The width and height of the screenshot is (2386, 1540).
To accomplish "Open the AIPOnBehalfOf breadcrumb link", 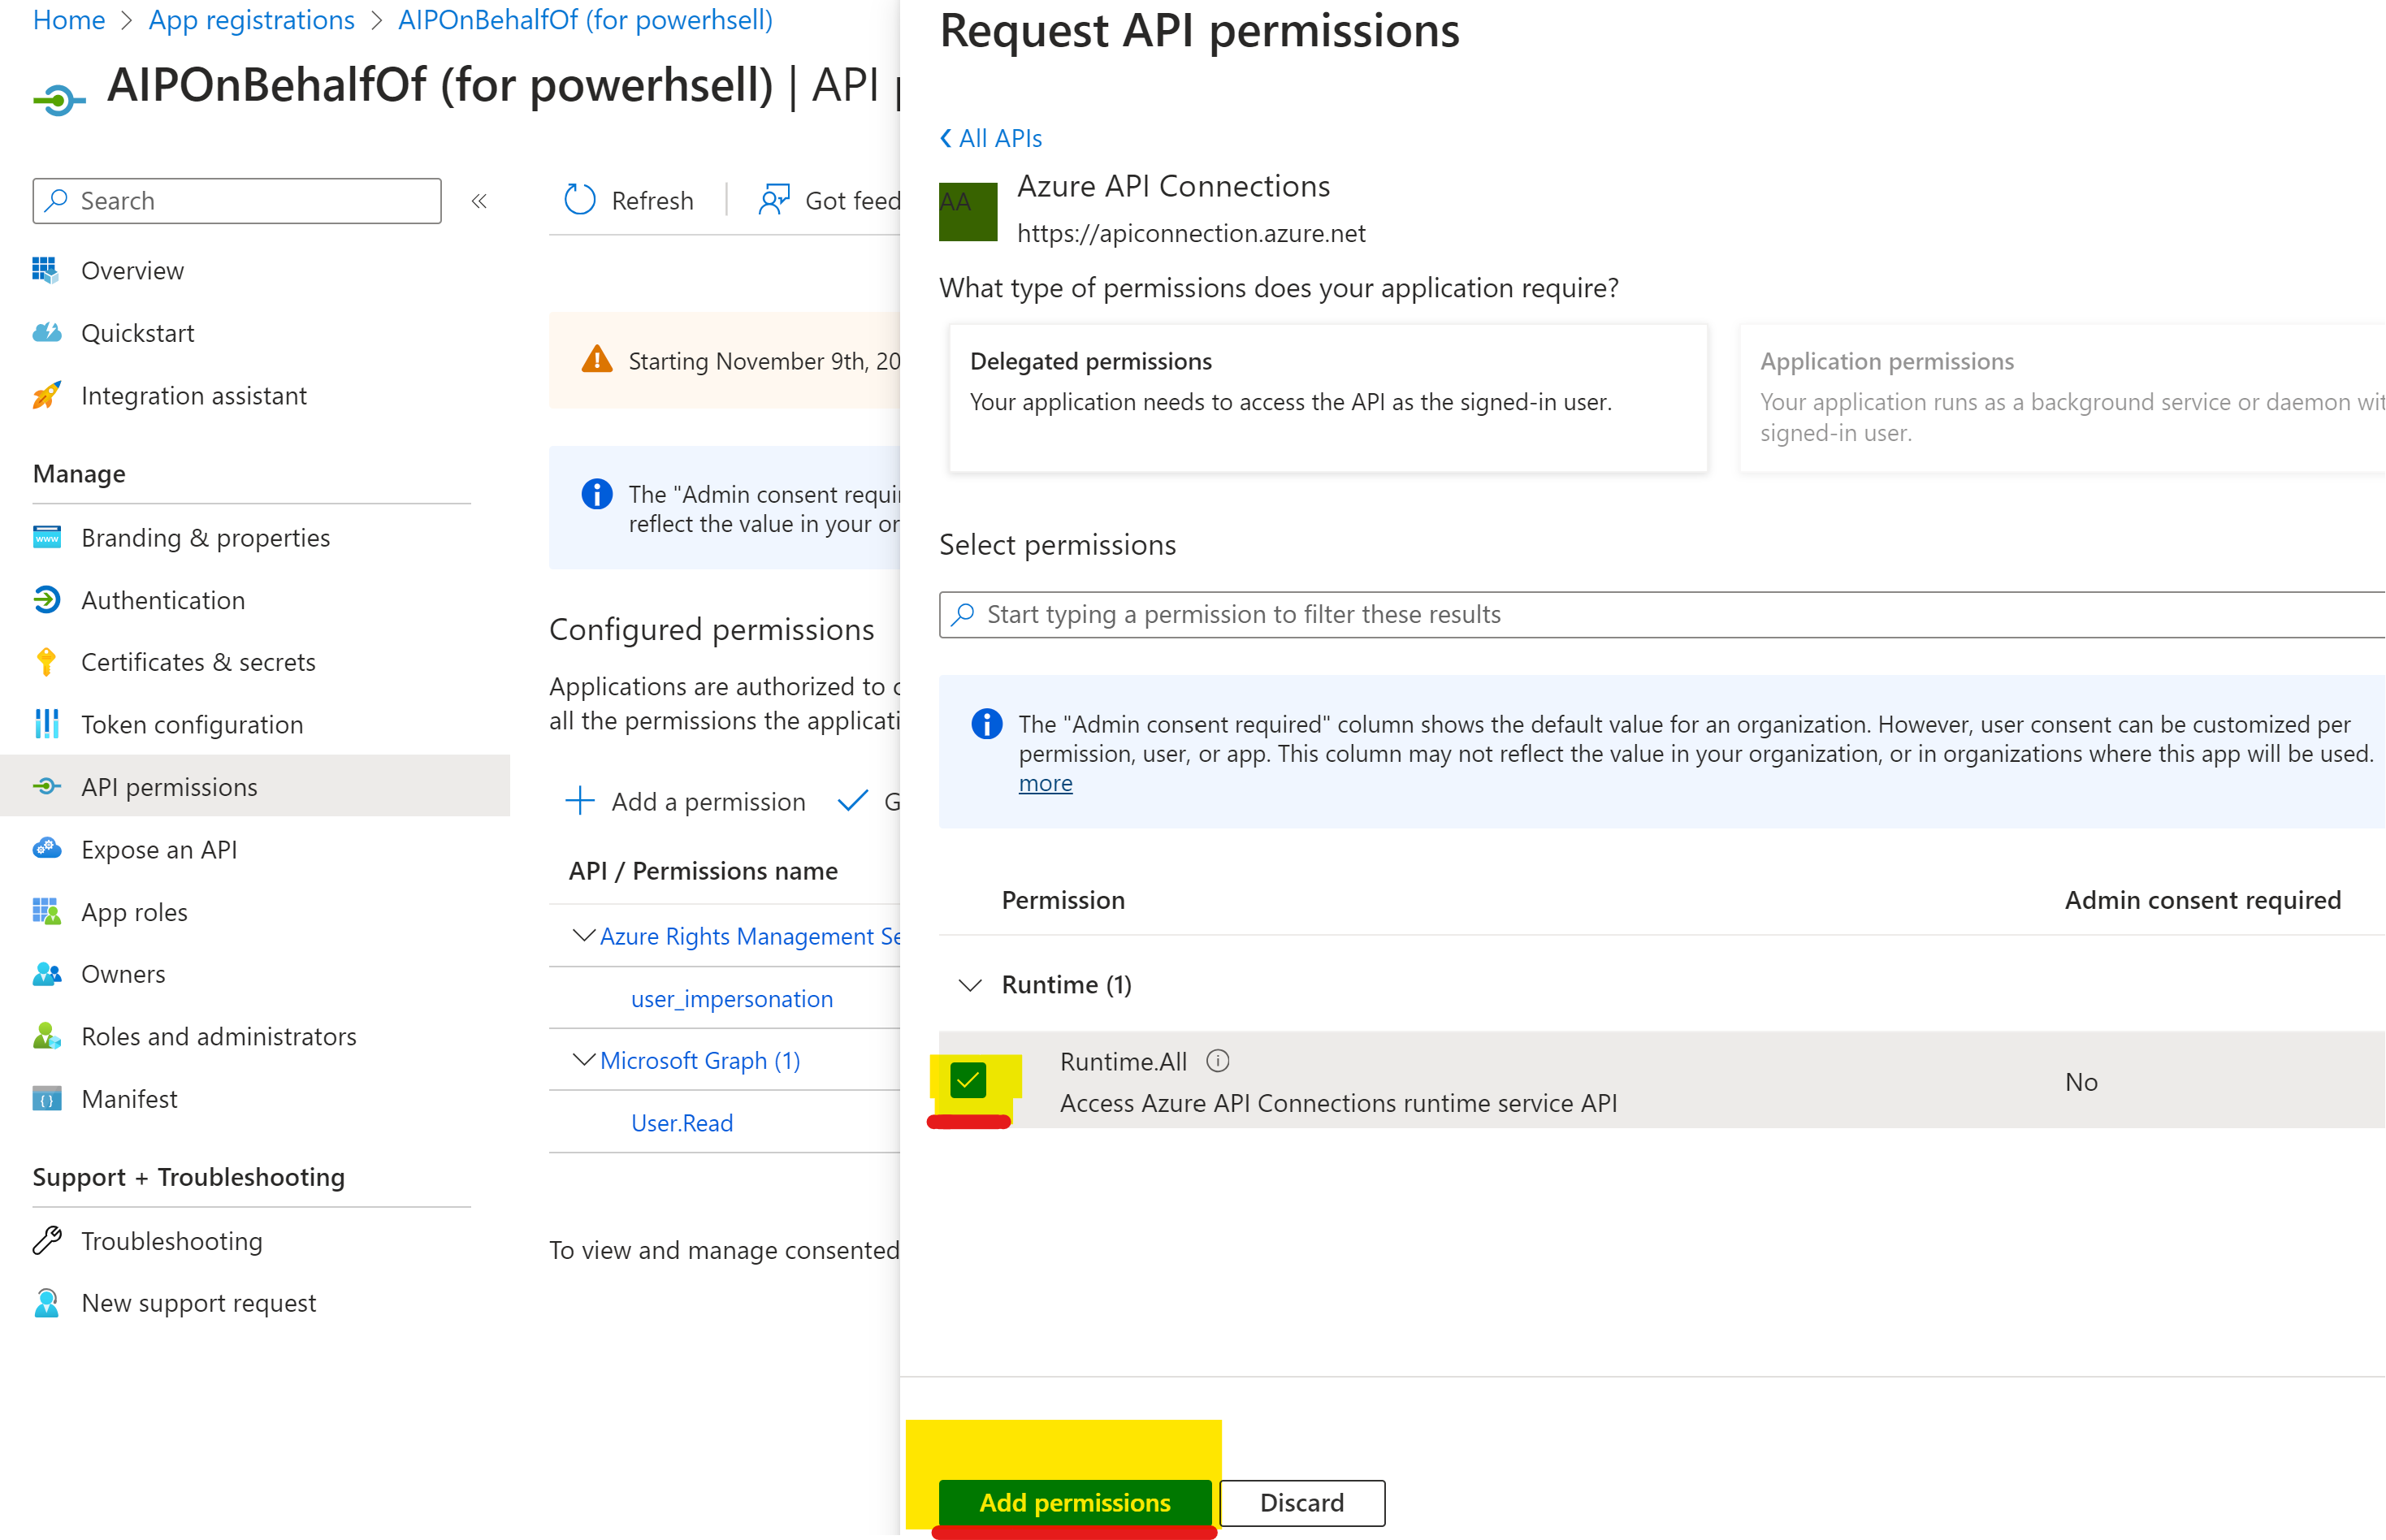I will 585,20.
